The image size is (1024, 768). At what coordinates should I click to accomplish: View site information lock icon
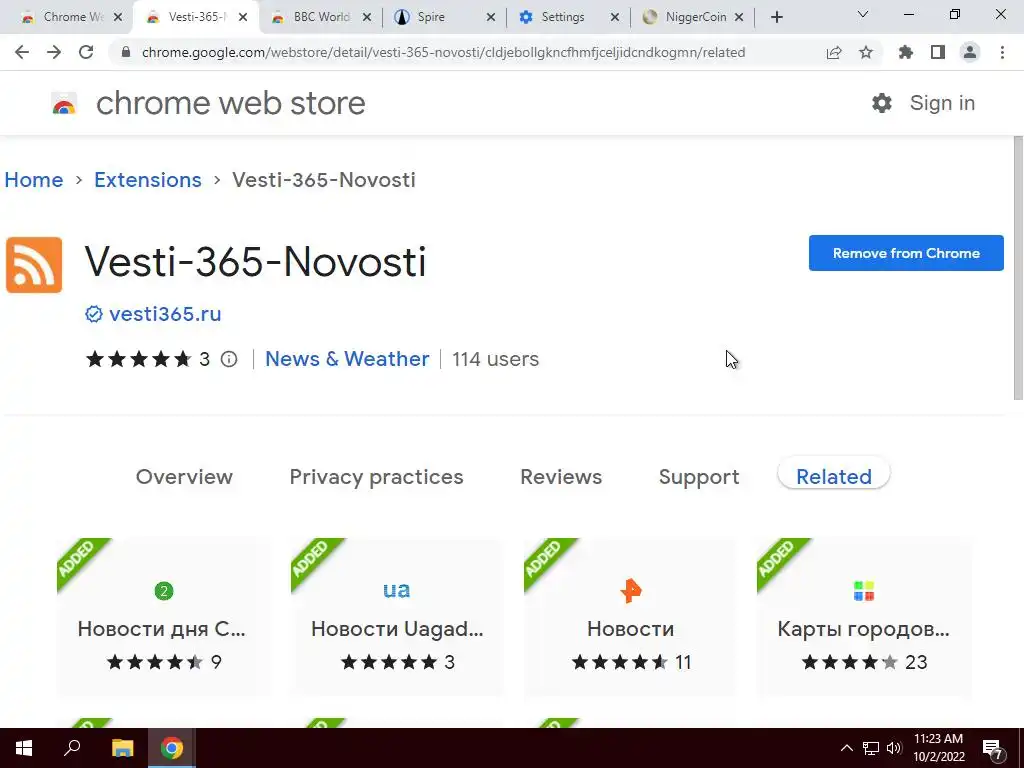(x=126, y=52)
